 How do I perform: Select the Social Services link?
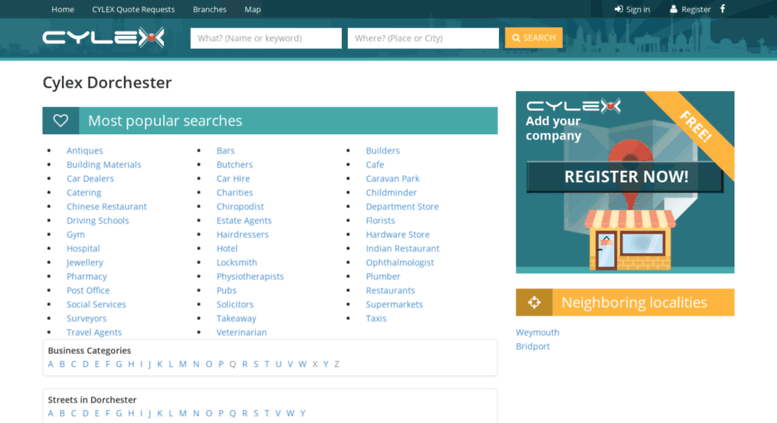[96, 304]
